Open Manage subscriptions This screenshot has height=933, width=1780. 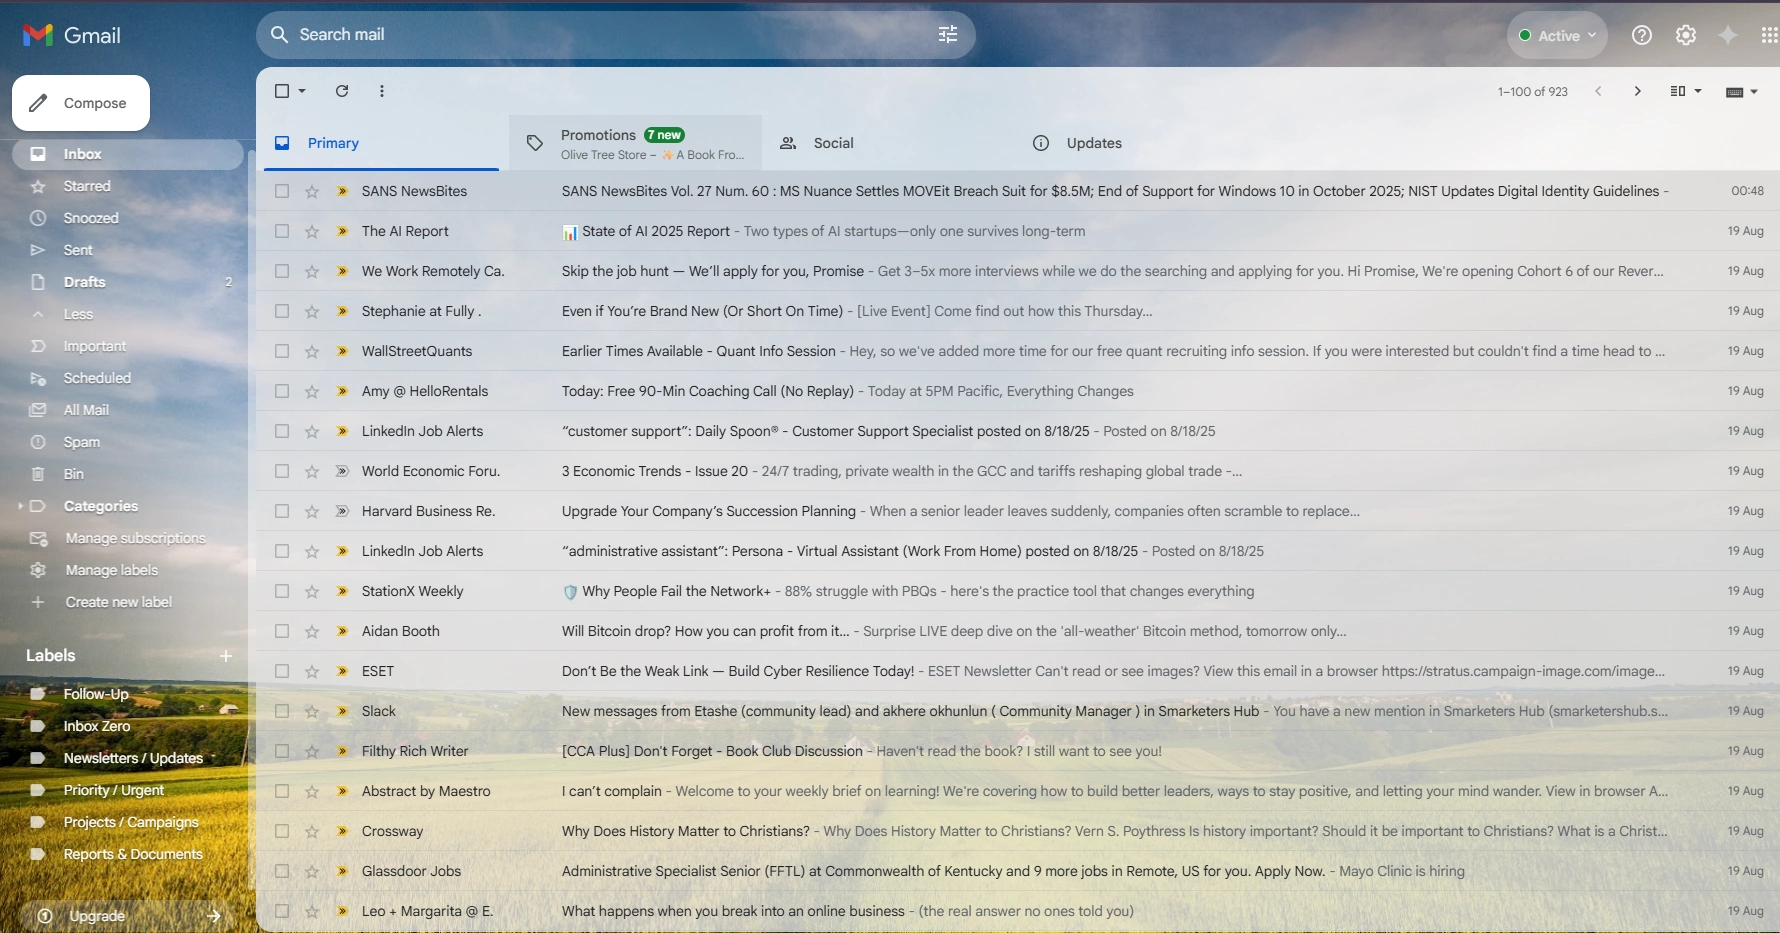[135, 538]
